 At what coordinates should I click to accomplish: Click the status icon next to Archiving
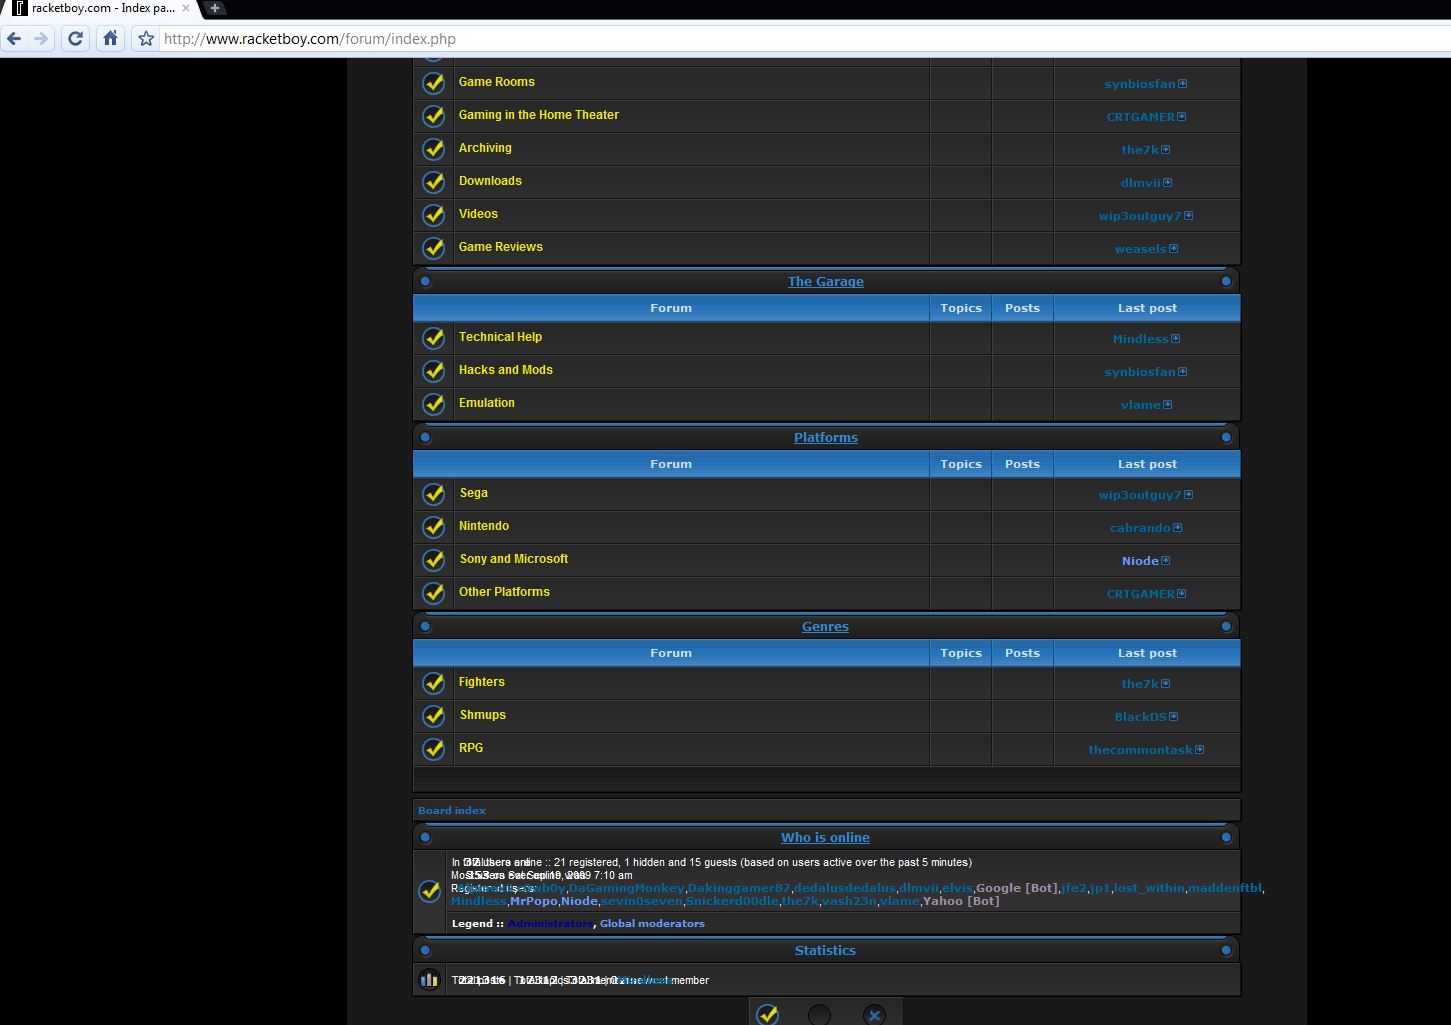433,148
